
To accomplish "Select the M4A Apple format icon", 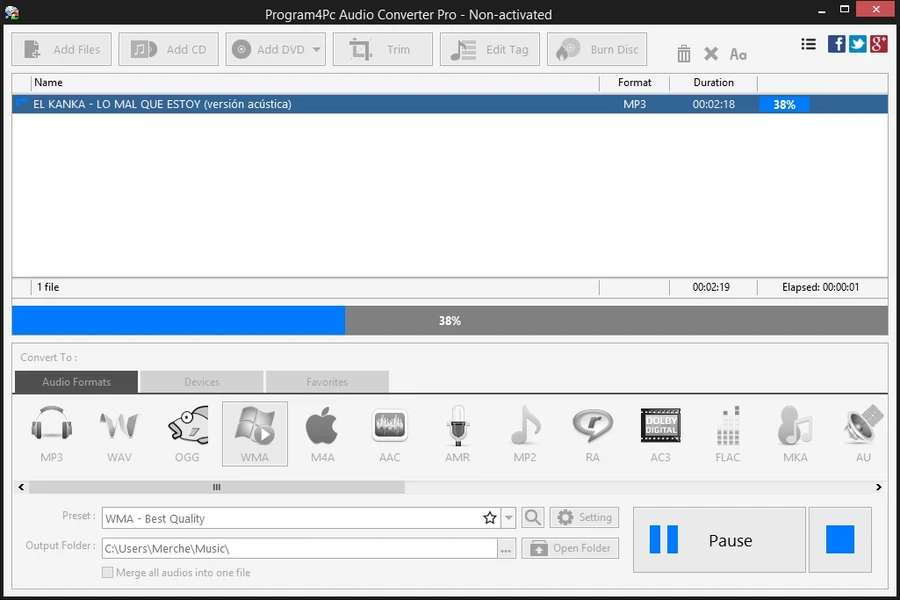I will point(323,434).
